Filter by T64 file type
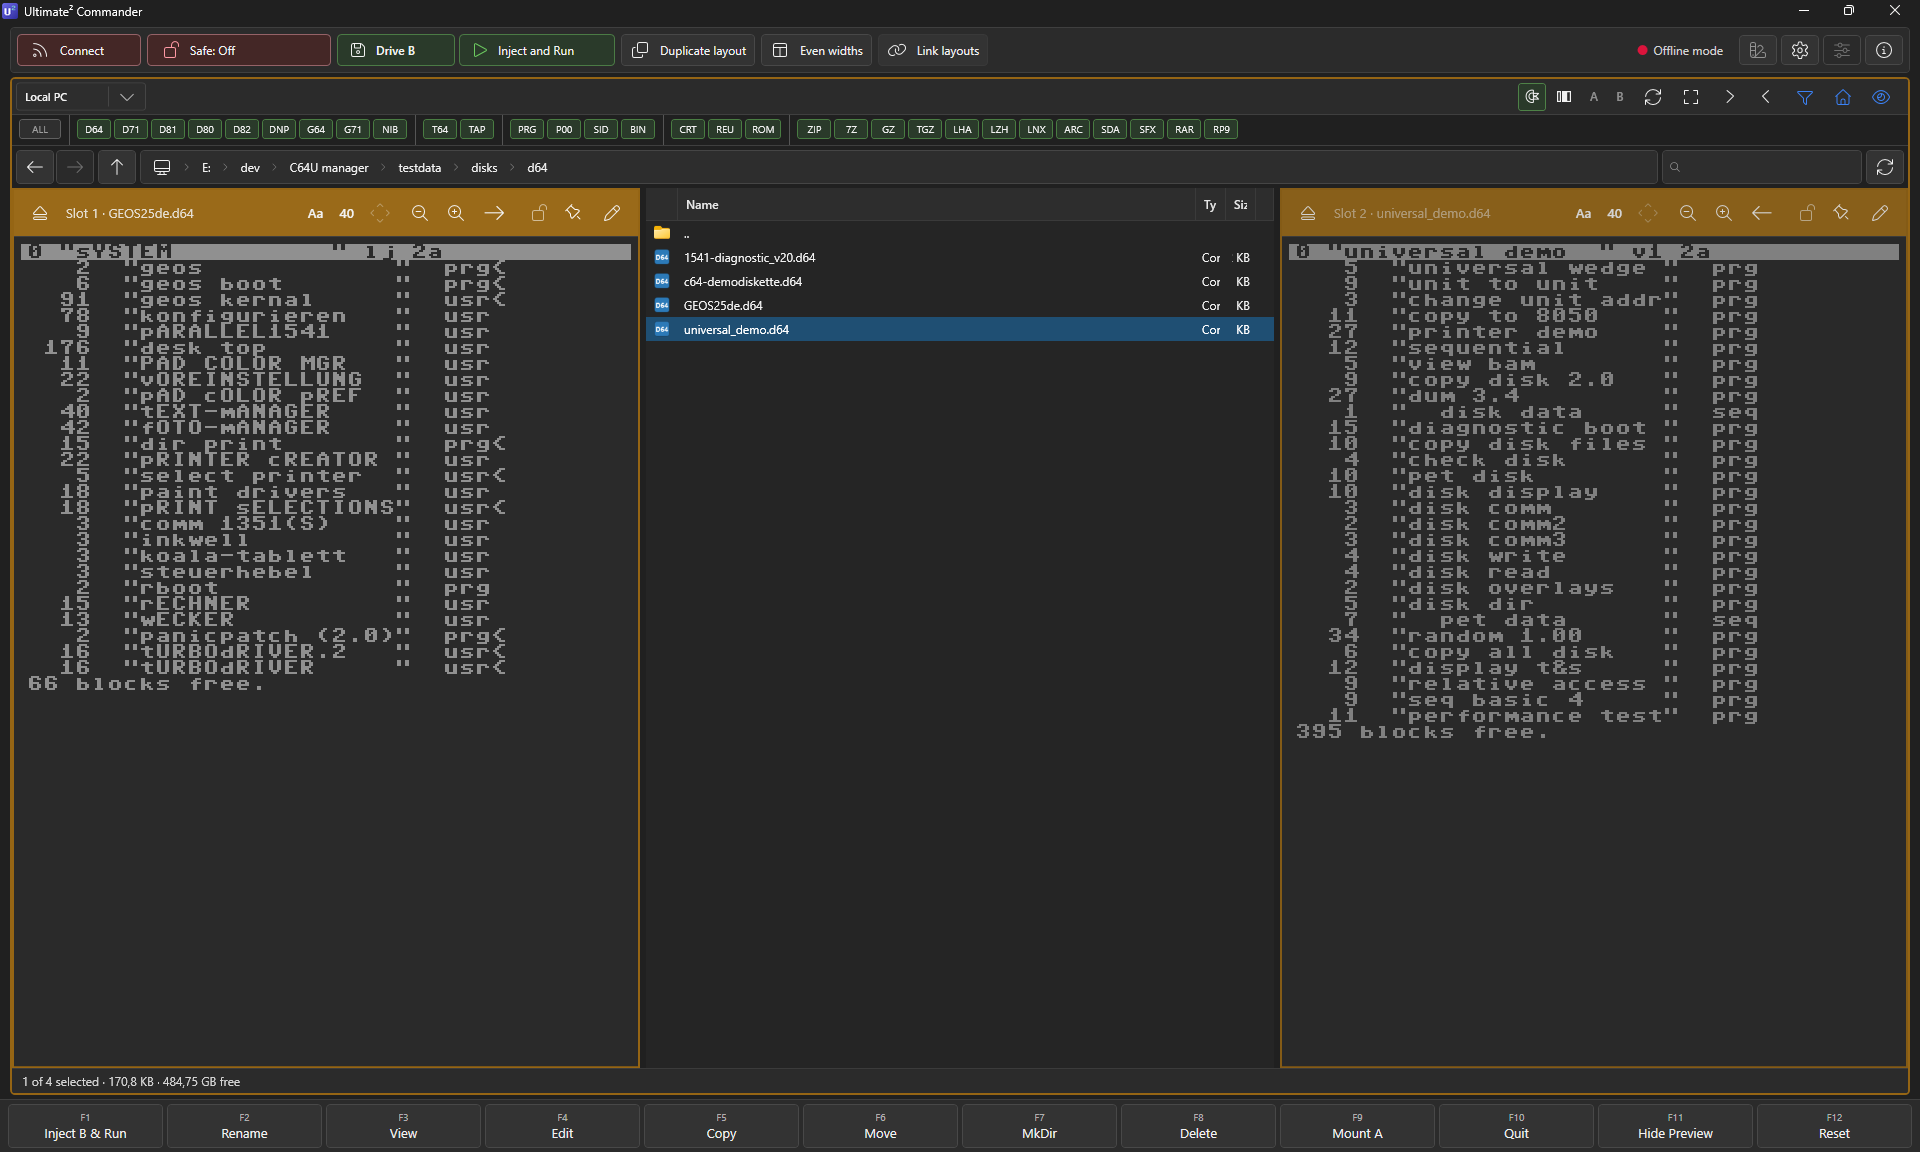1920x1152 pixels. coord(440,129)
